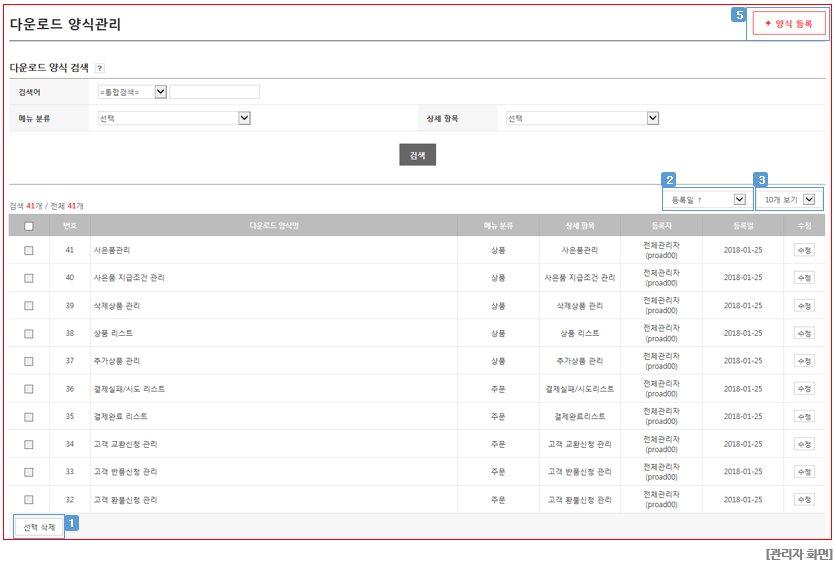
Task: Open the 등록일 sort order dropdown
Action: (708, 199)
